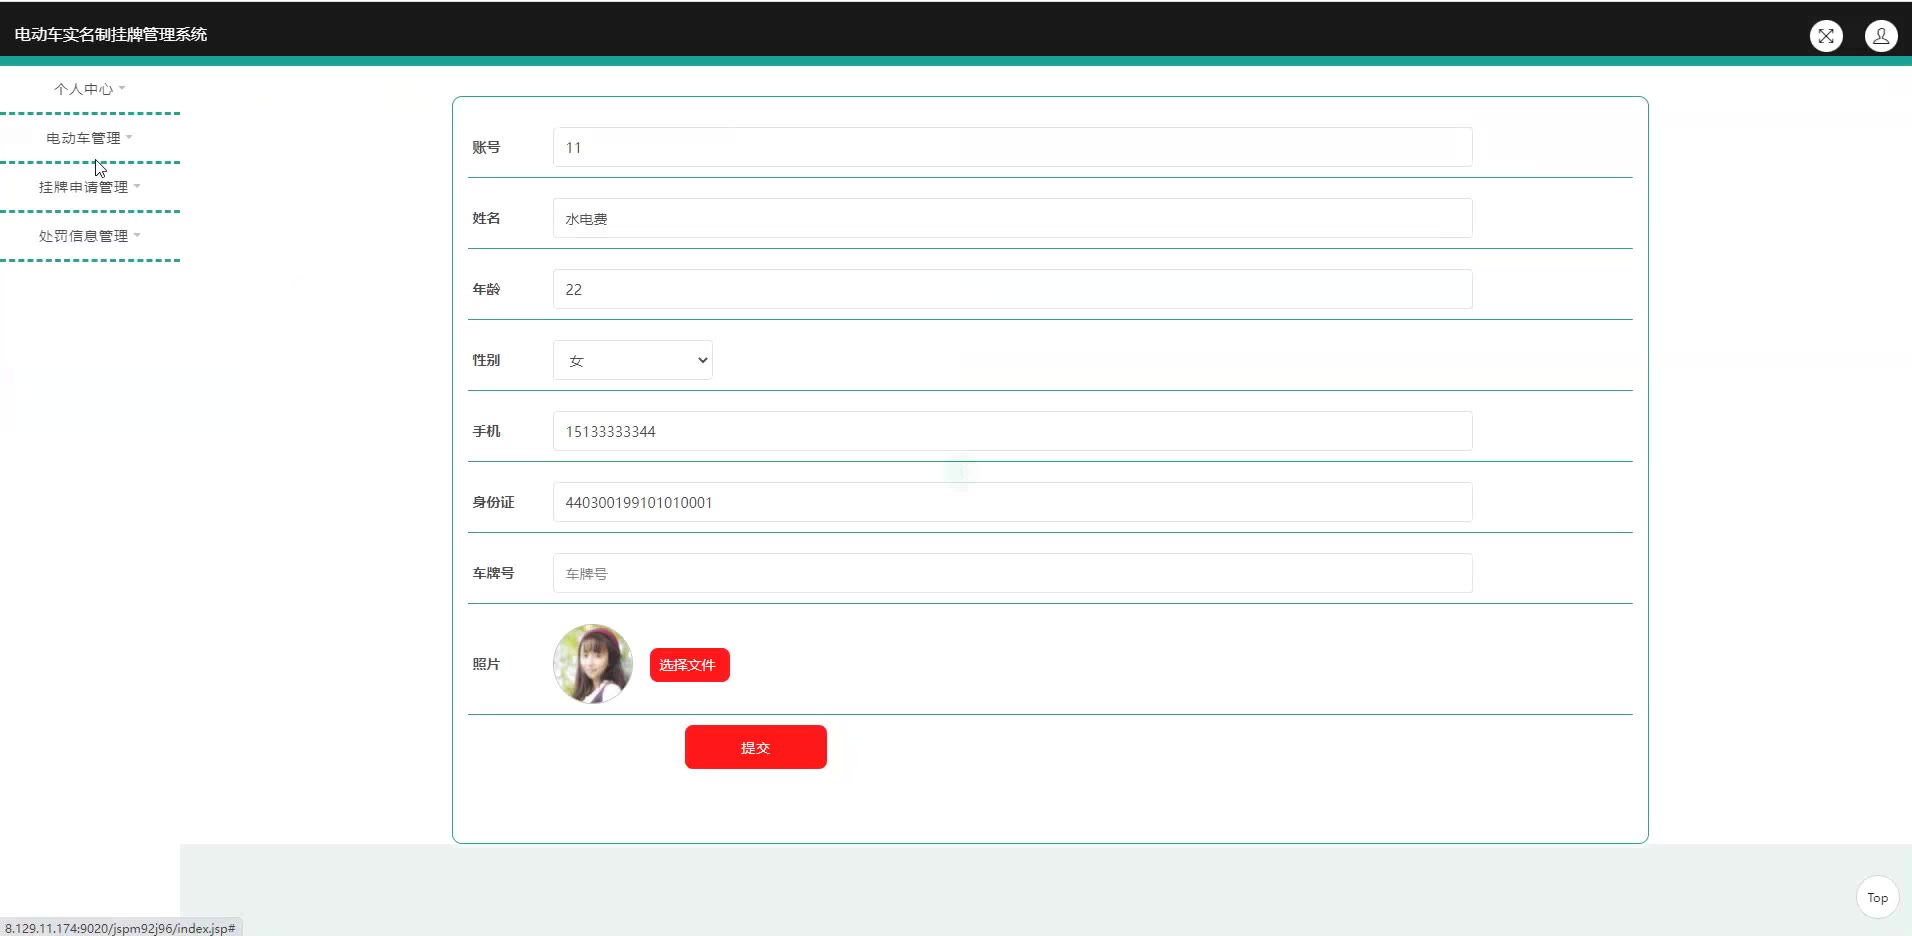Expand the 电动车管理 sidebar menu
The width and height of the screenshot is (1912, 936).
[x=90, y=138]
